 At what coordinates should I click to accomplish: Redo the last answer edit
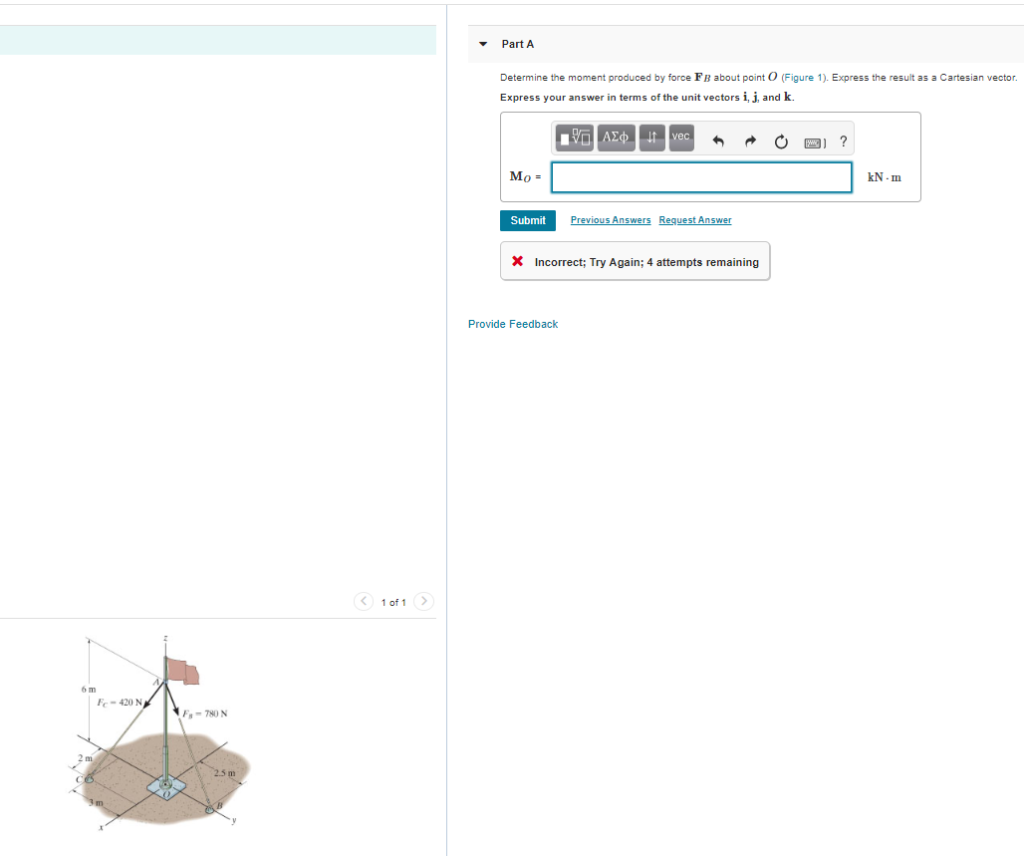pyautogui.click(x=749, y=139)
